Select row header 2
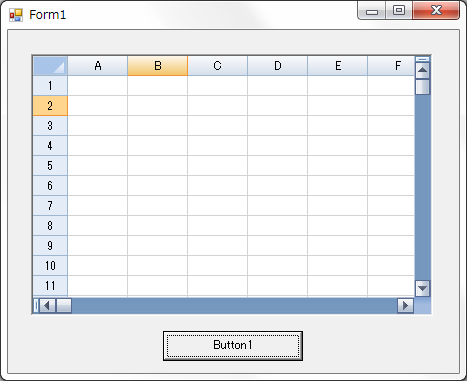The image size is (467, 381). click(x=50, y=106)
